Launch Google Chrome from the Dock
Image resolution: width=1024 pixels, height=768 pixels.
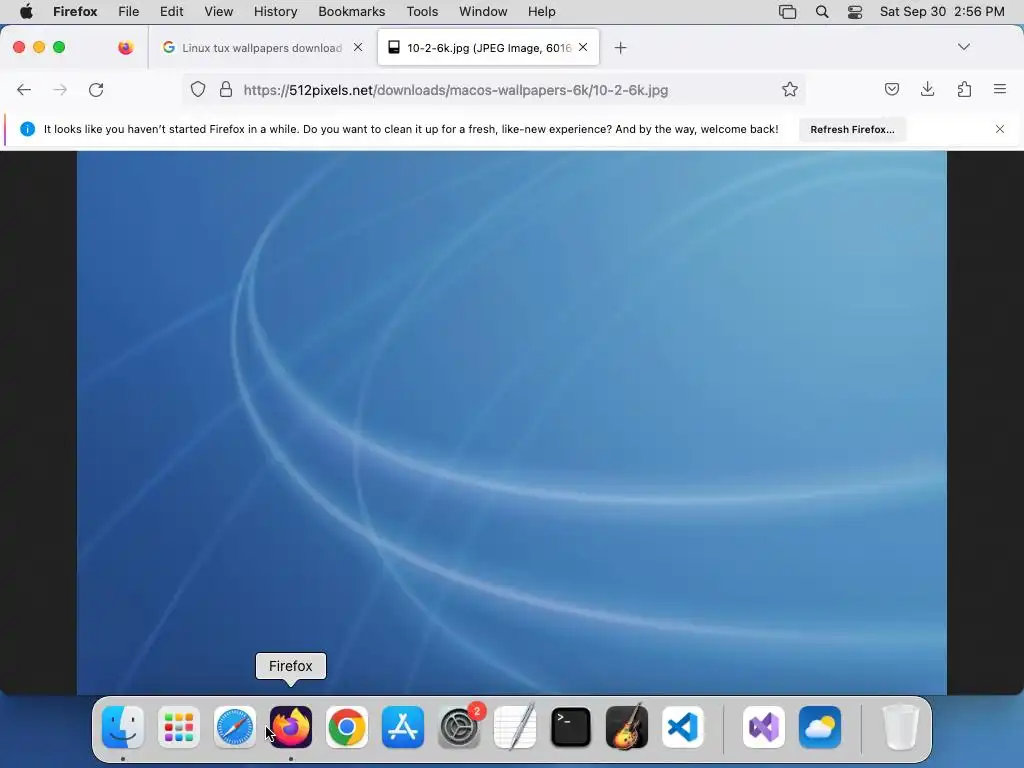[347, 727]
